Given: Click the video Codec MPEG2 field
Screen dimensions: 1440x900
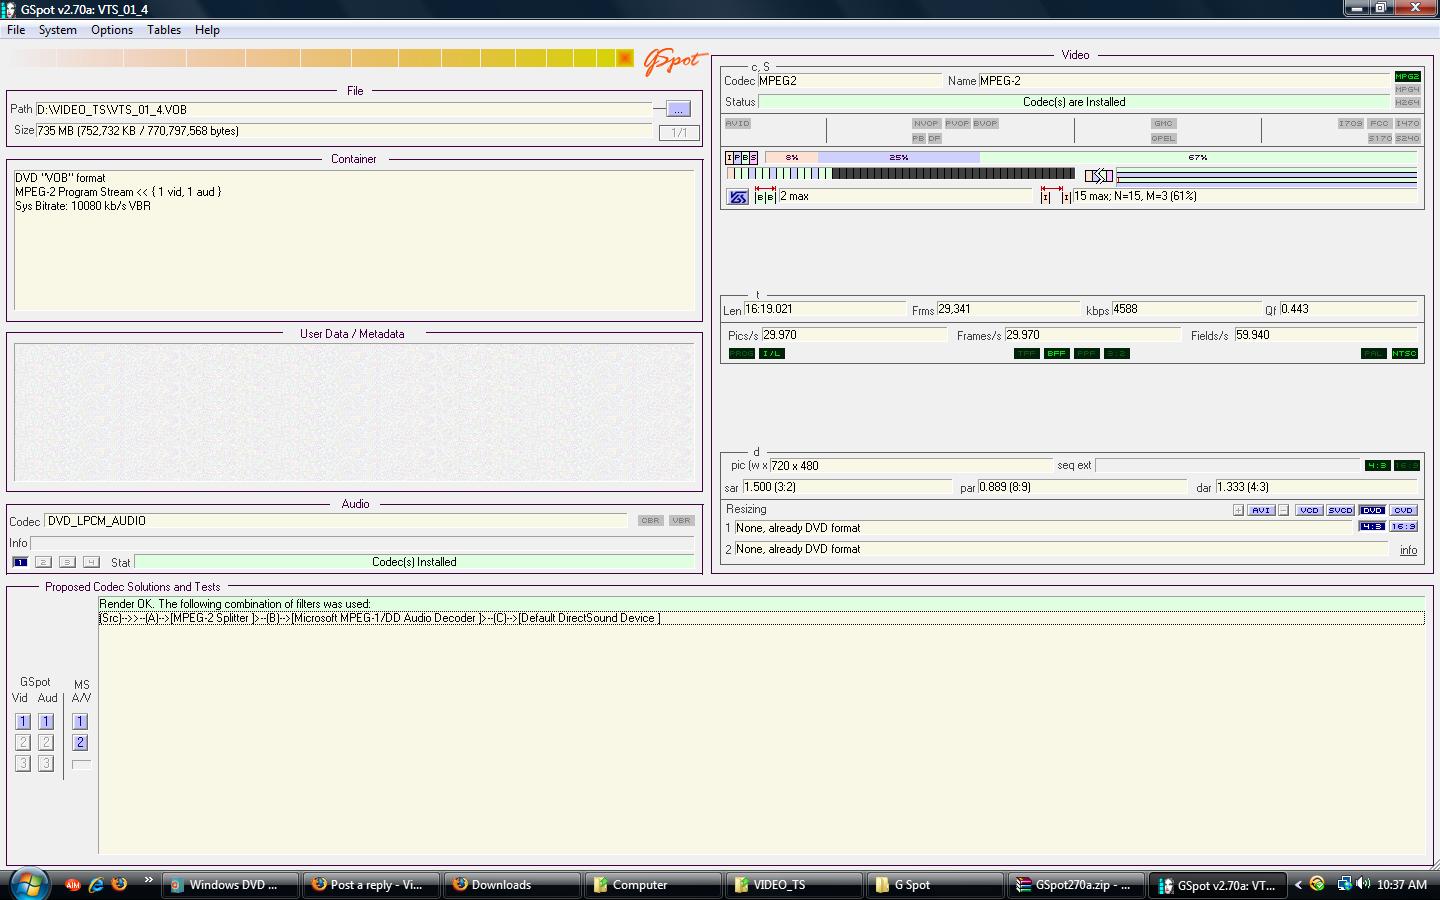Looking at the screenshot, I should coord(849,81).
